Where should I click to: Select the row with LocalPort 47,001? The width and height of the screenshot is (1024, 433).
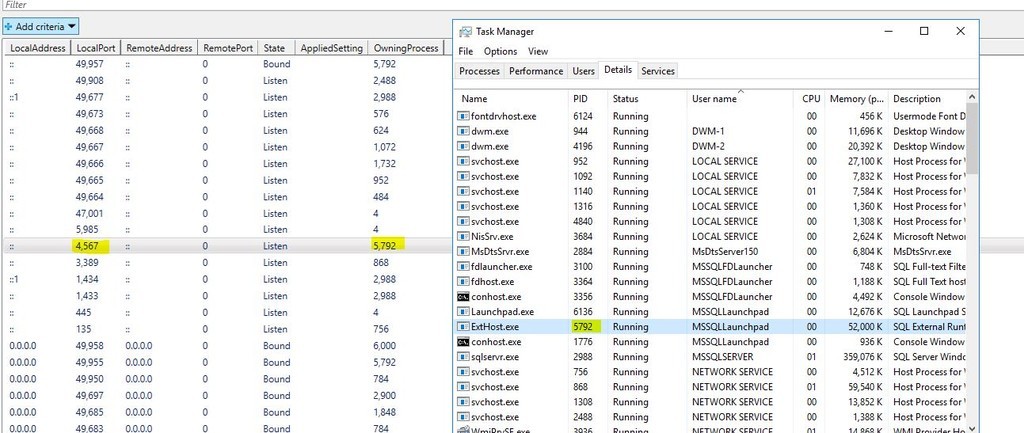coord(226,213)
